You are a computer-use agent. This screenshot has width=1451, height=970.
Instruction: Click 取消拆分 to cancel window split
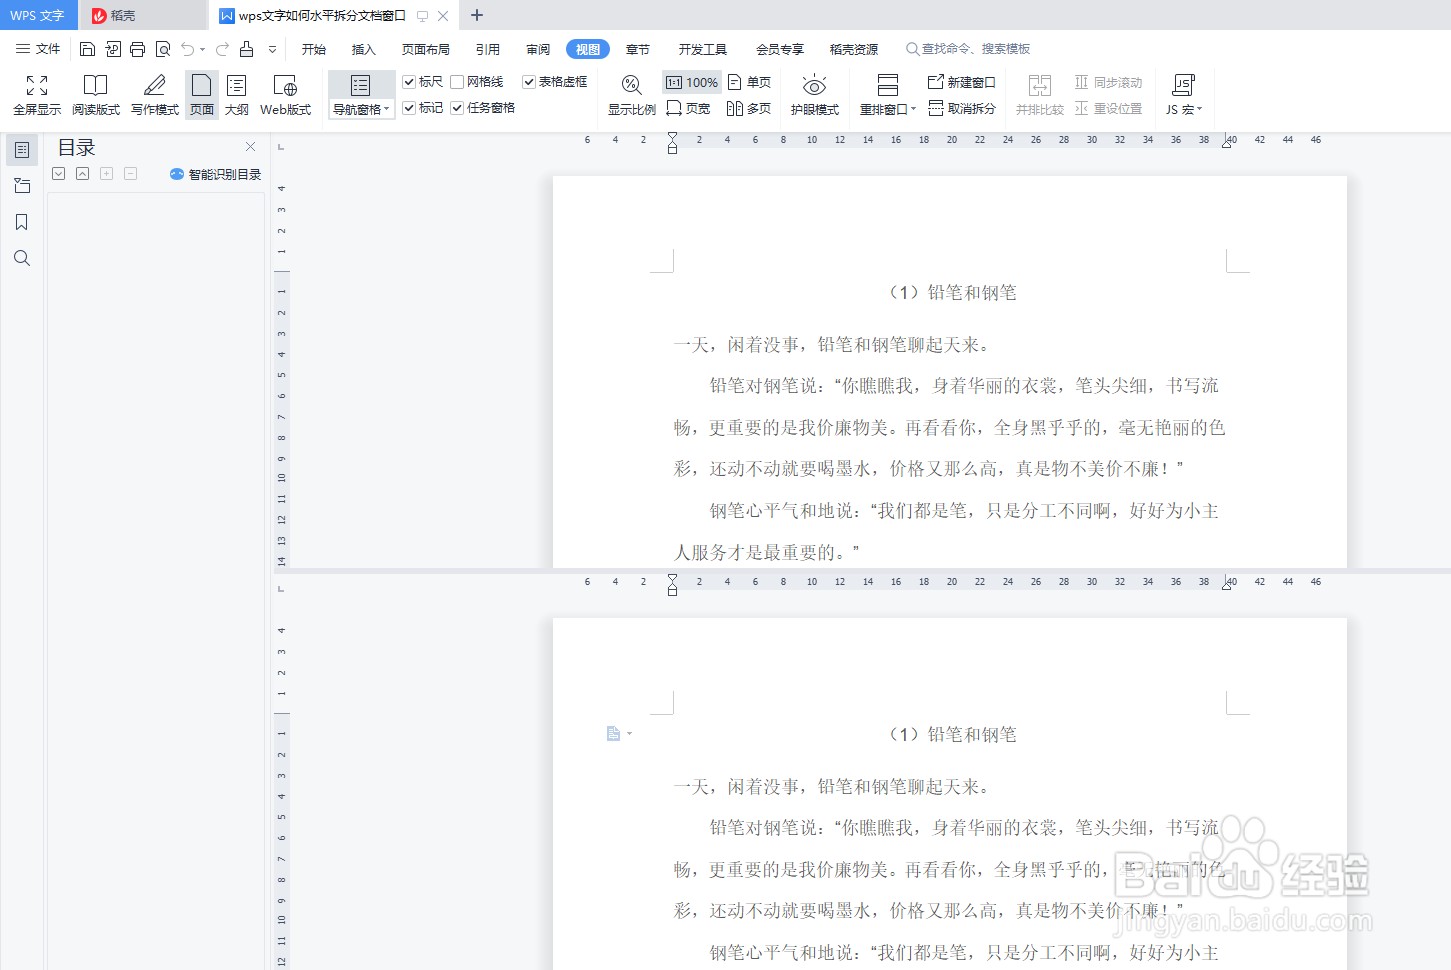(x=961, y=107)
